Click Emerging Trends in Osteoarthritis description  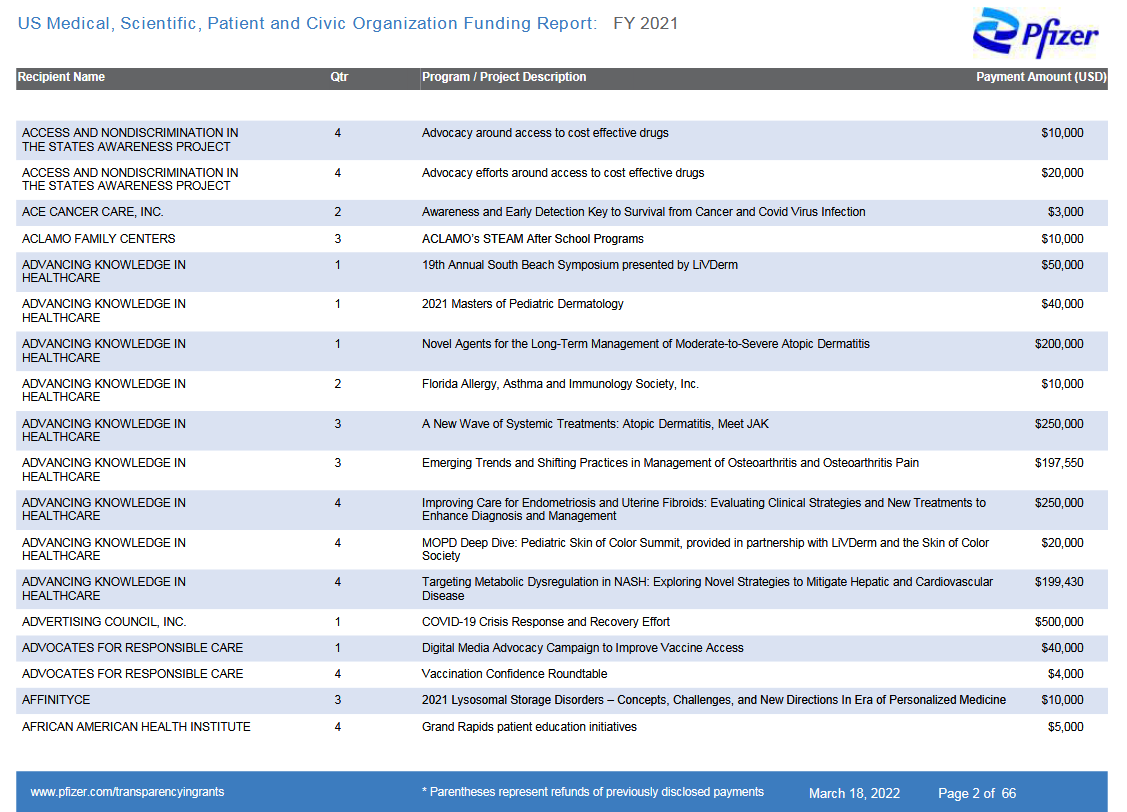pyautogui.click(x=670, y=463)
